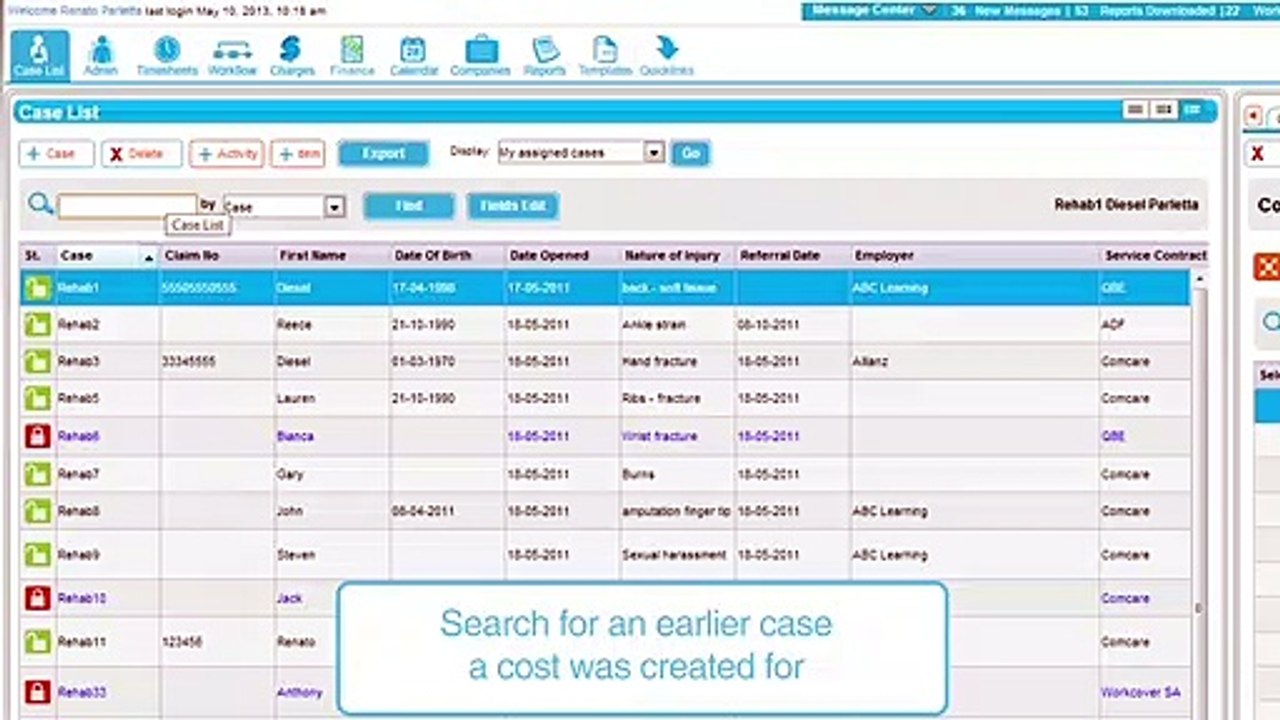The width and height of the screenshot is (1280, 720).
Task: Click the green status icon for Rehab2
Action: 37,324
